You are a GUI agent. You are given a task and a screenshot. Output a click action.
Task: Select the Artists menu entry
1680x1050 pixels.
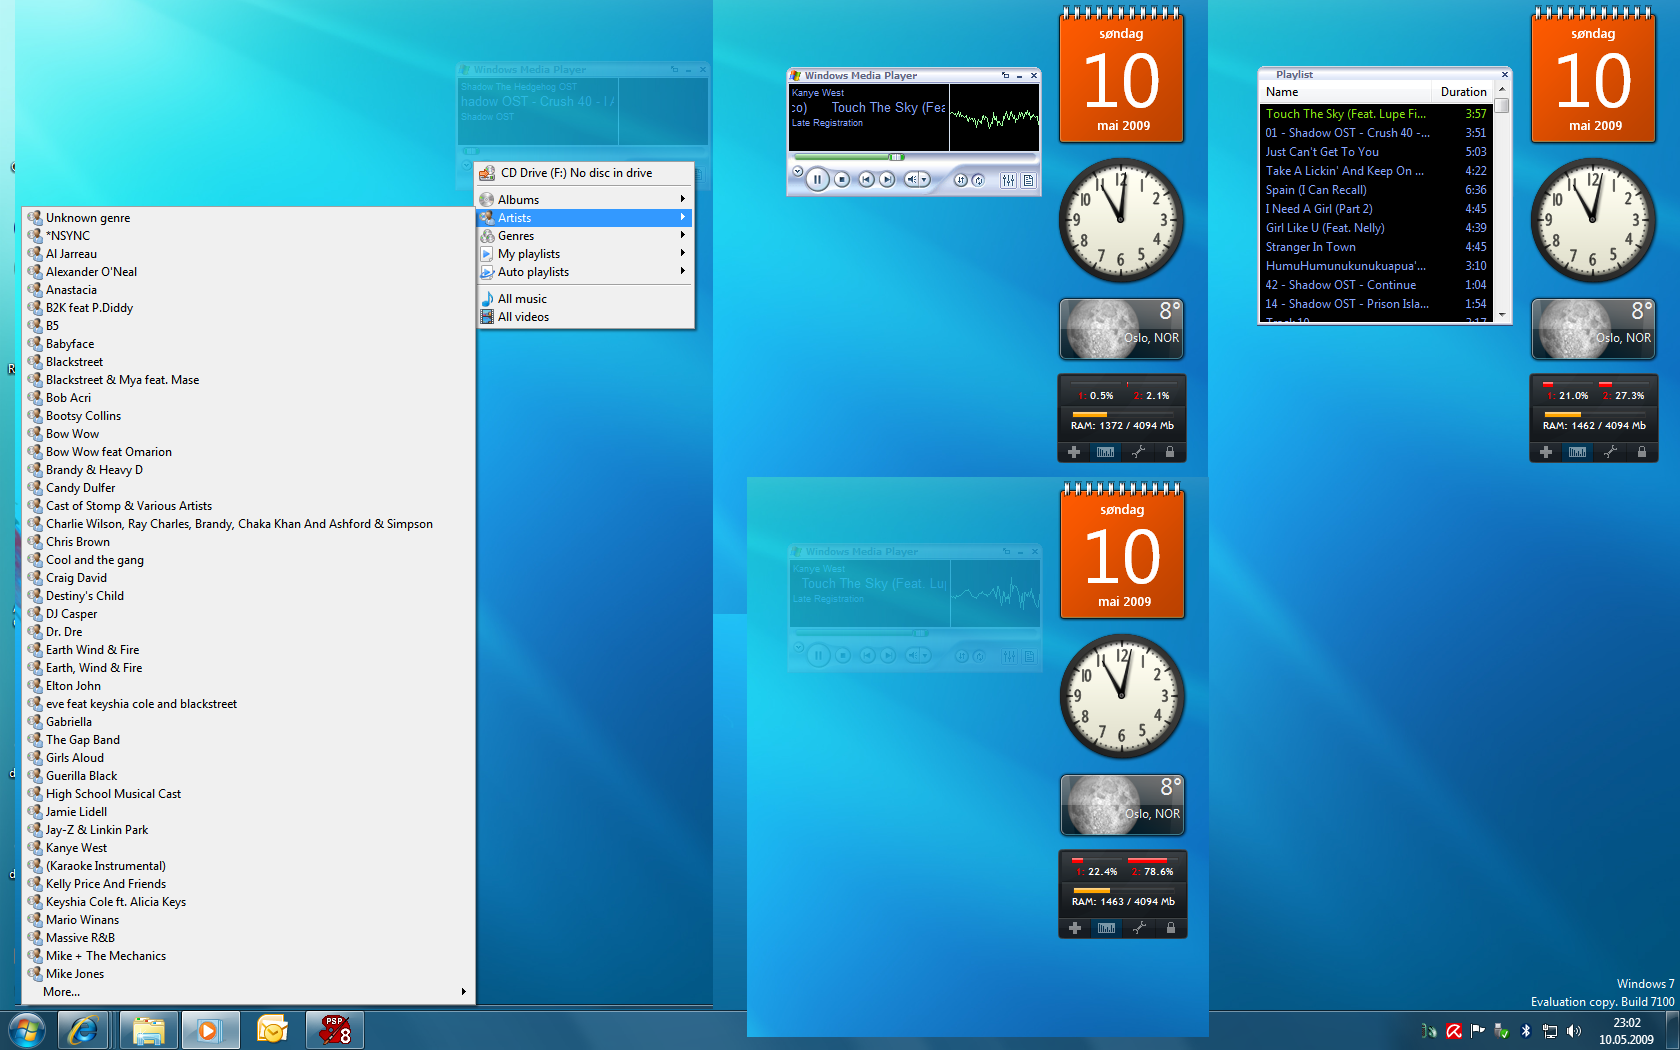(585, 218)
